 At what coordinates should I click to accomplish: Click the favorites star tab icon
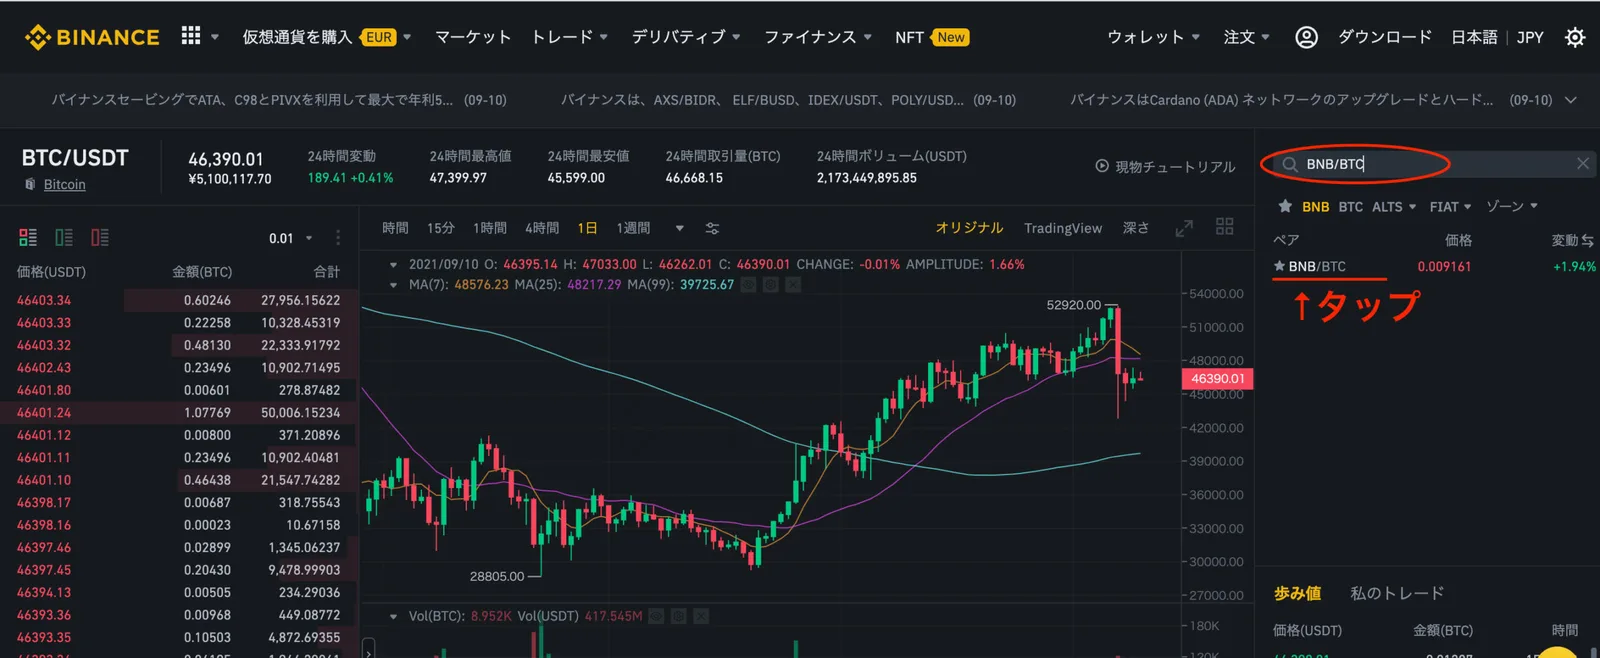[1285, 206]
